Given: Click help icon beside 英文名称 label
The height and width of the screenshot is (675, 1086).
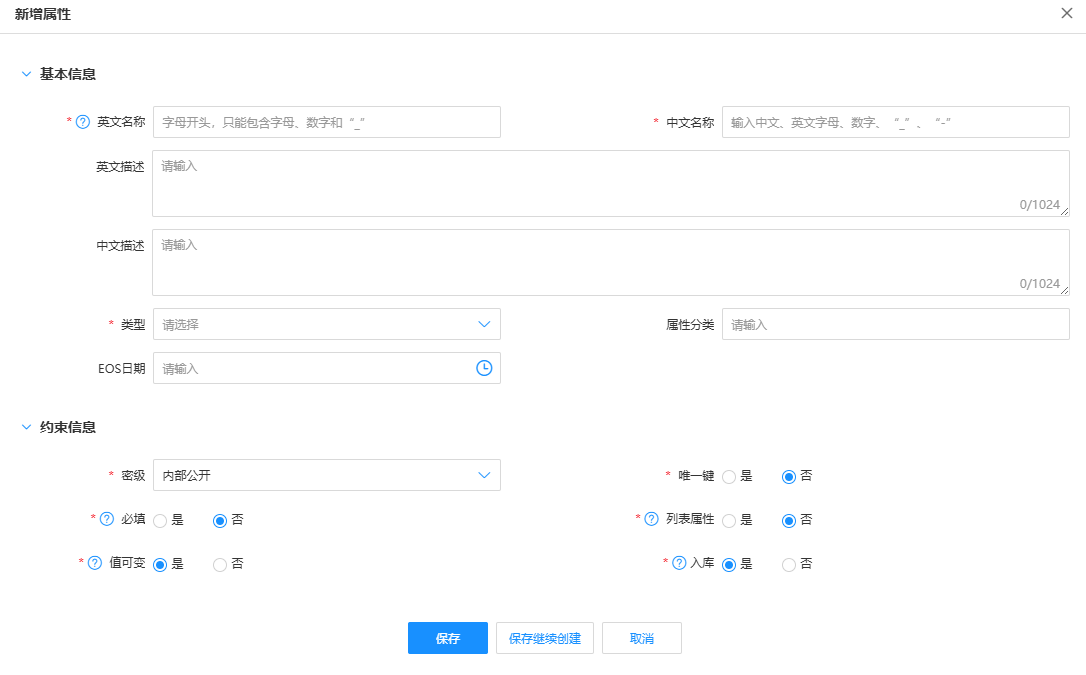Looking at the screenshot, I should (83, 122).
